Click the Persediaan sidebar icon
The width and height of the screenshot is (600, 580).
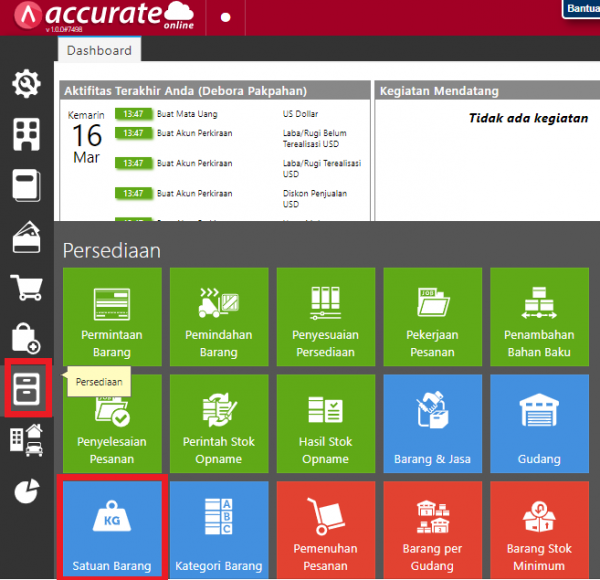point(26,387)
